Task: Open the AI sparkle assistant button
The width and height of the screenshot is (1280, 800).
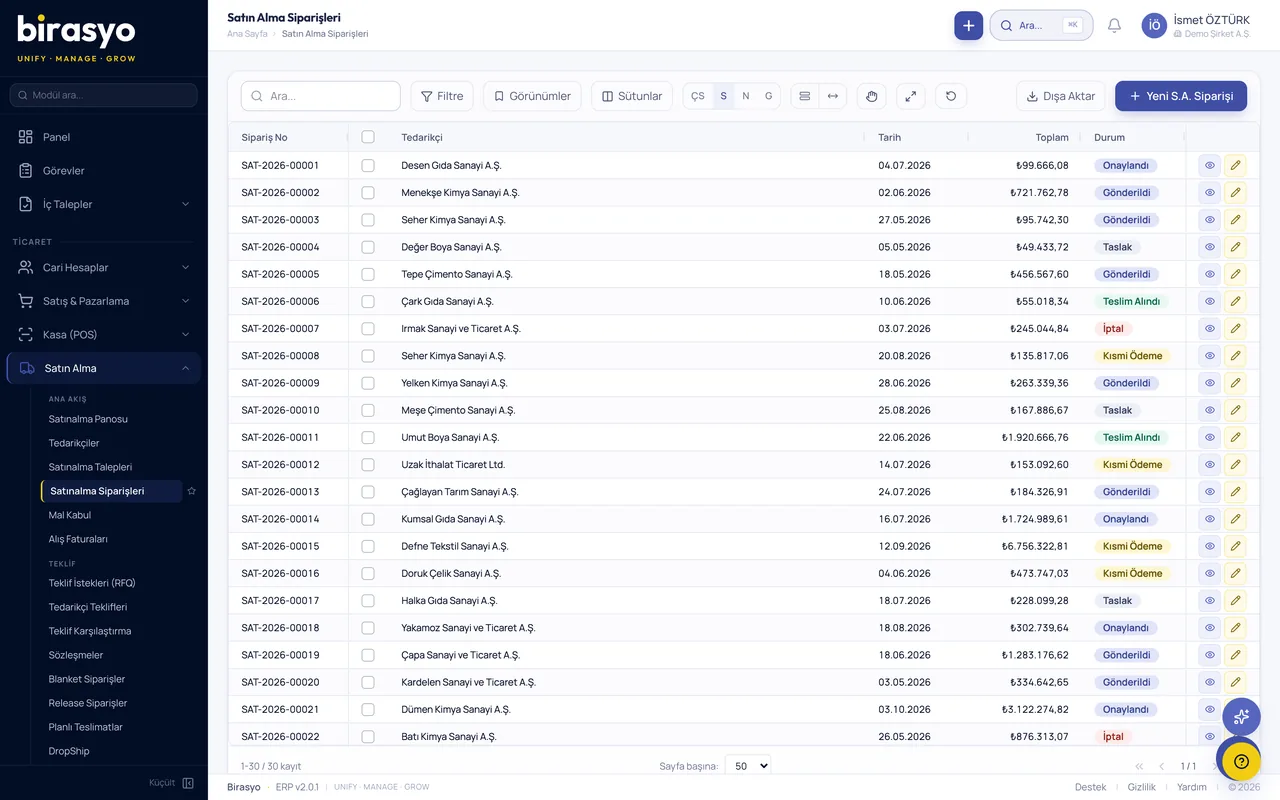Action: [x=1241, y=716]
